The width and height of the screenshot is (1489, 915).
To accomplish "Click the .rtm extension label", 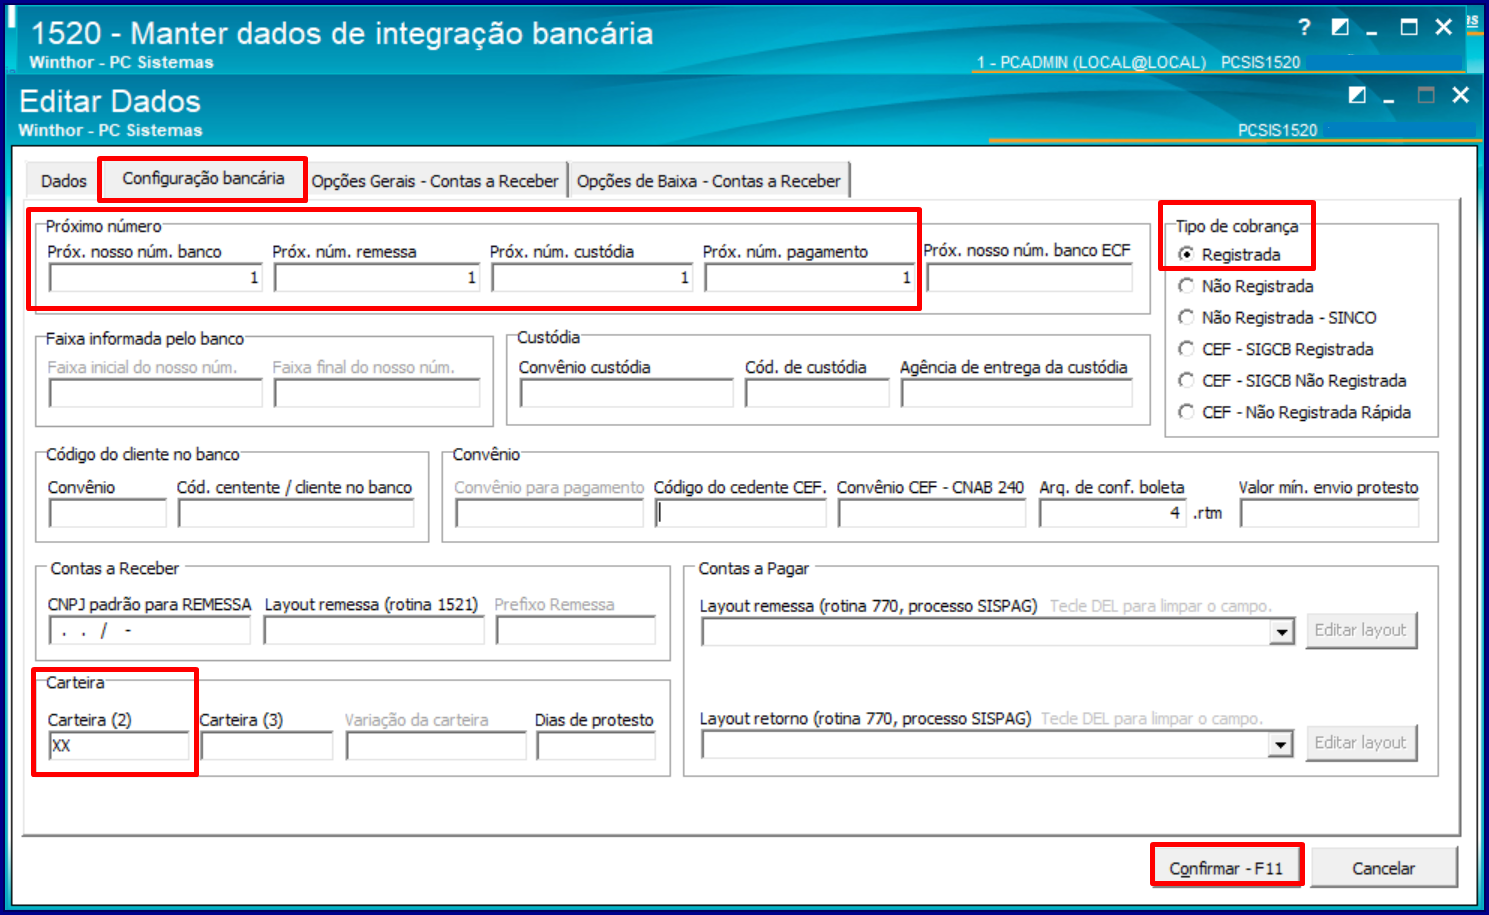I will 1207,513.
